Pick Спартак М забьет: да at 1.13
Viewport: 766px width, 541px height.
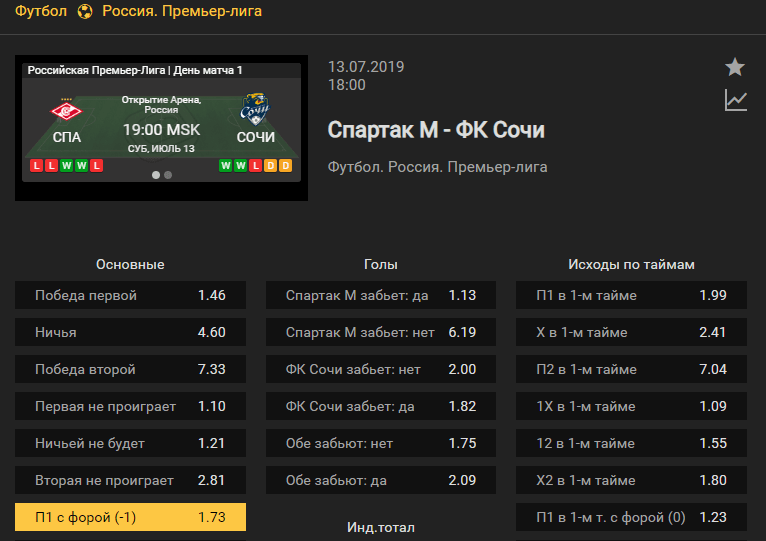pos(381,295)
